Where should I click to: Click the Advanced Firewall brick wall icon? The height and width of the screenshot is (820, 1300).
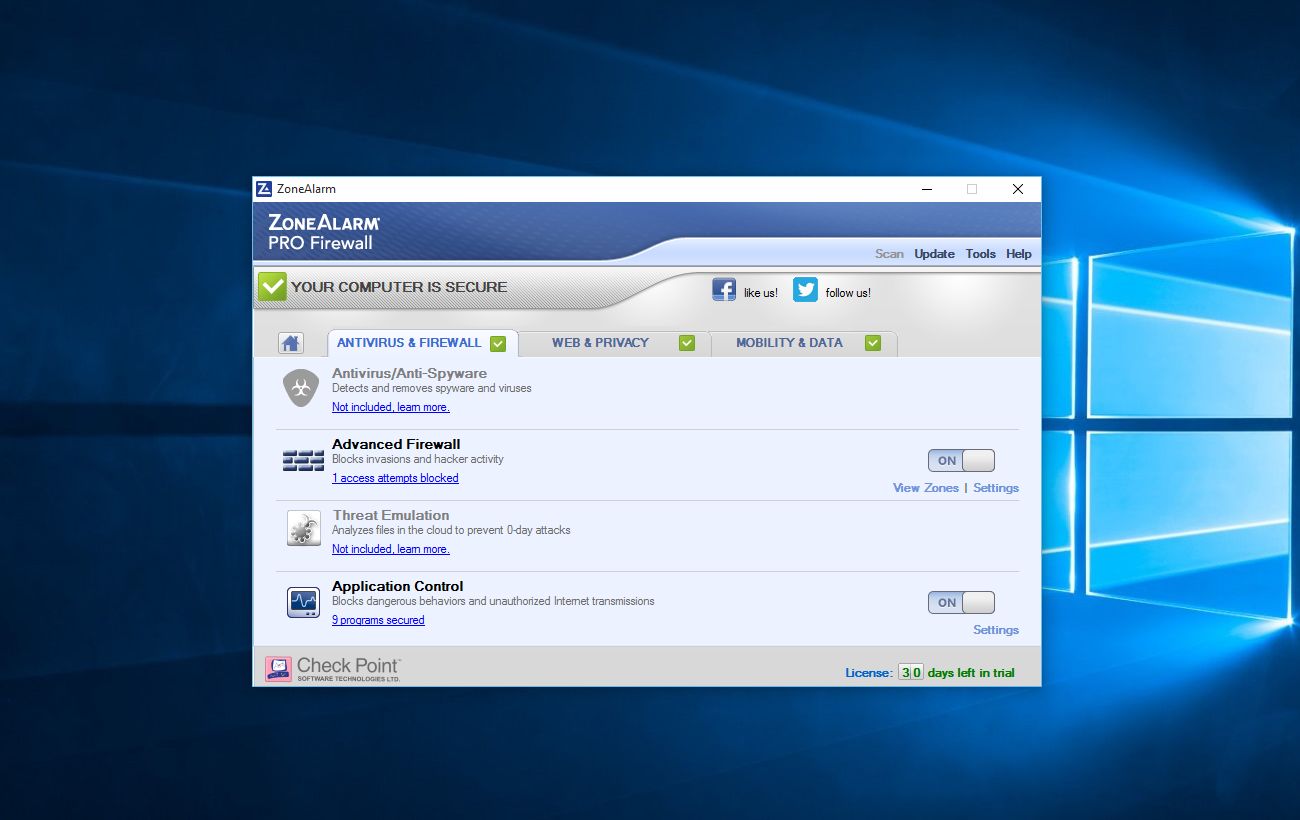click(303, 460)
